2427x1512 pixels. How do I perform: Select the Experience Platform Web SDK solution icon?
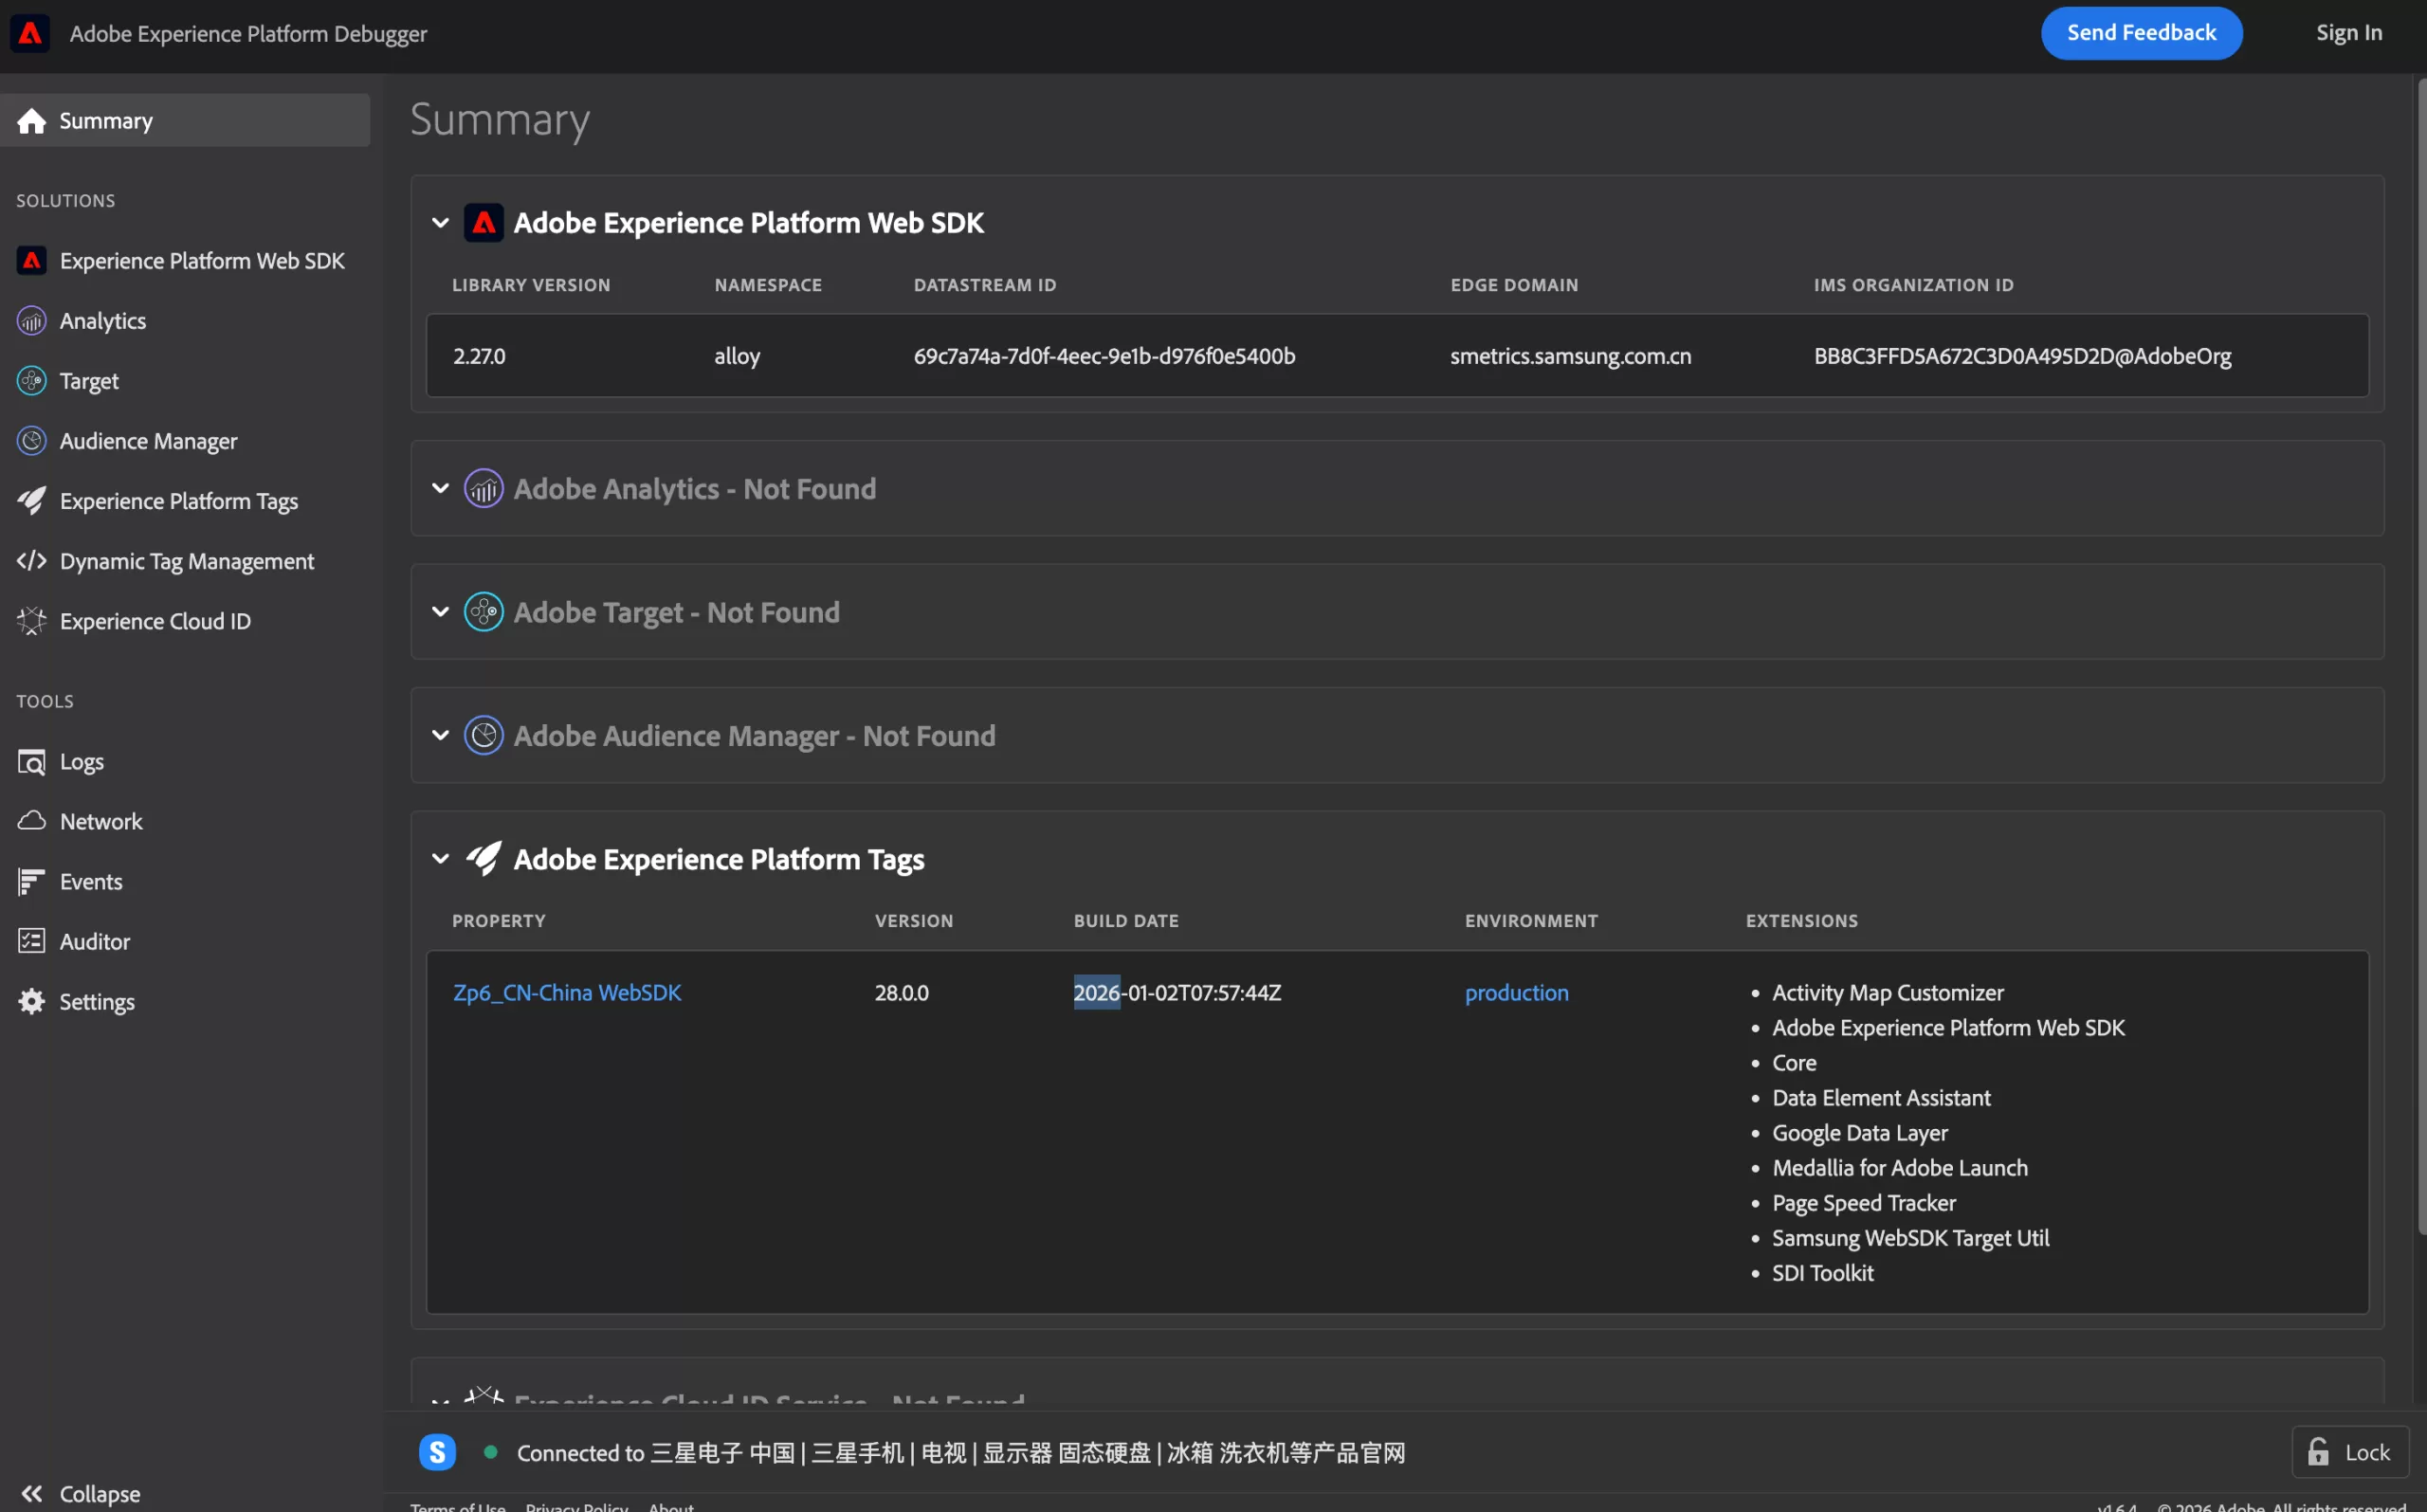[31, 260]
